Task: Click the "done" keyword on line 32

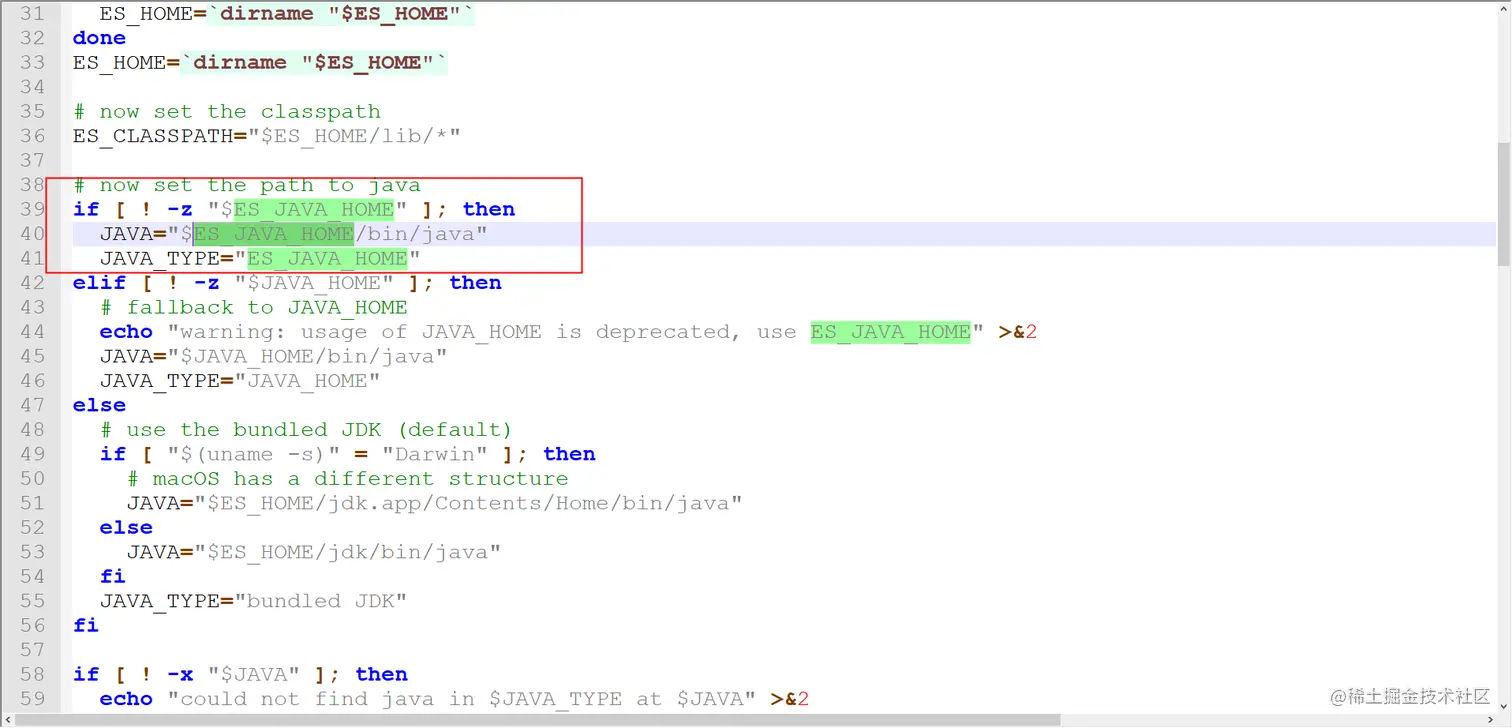Action: 99,38
